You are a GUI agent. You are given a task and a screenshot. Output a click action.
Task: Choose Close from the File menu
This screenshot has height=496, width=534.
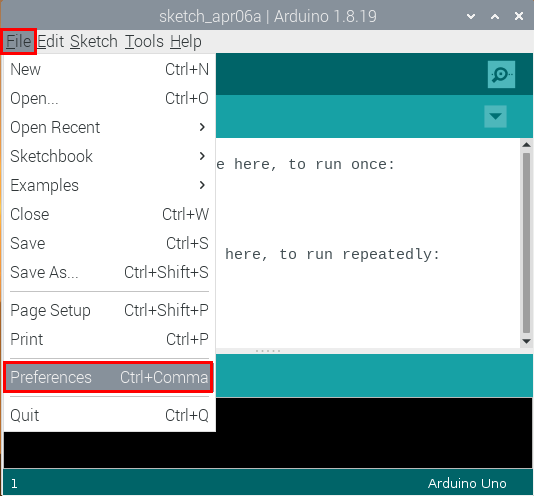tap(109, 214)
